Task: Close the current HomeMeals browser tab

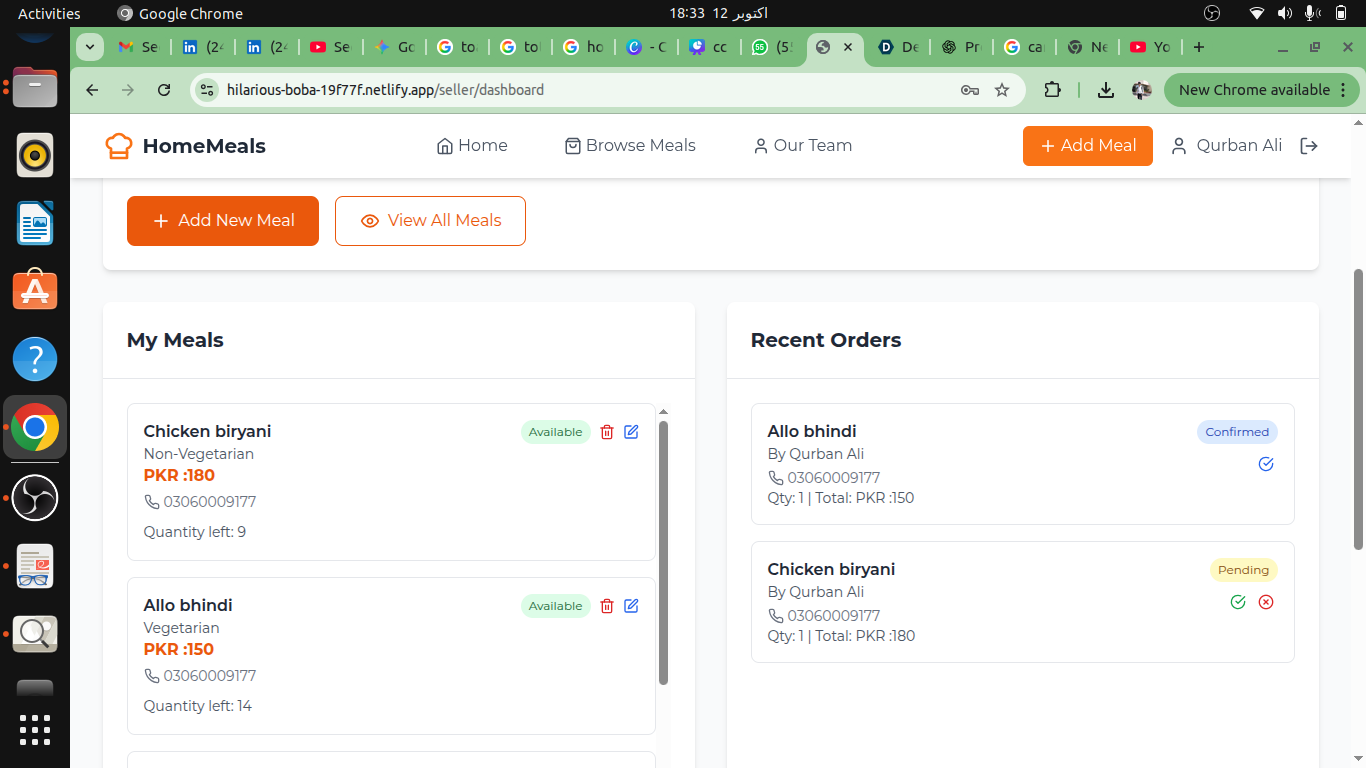Action: pos(848,47)
